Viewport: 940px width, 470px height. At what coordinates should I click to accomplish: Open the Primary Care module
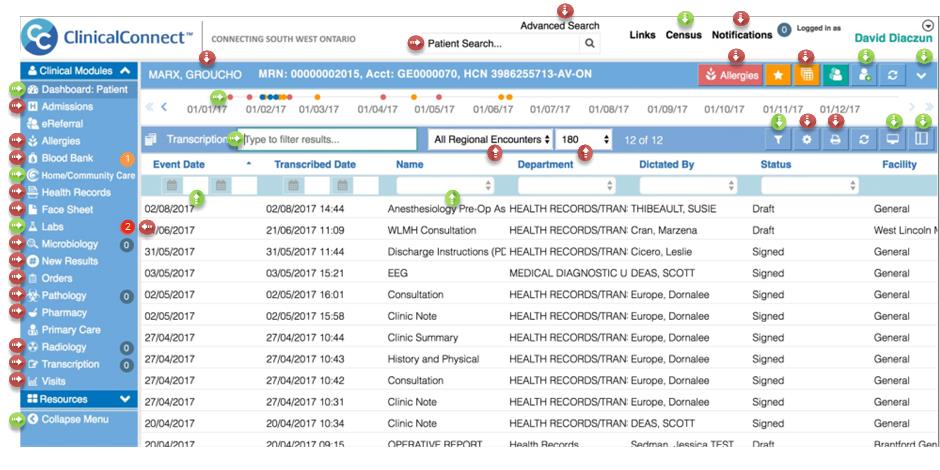71,330
